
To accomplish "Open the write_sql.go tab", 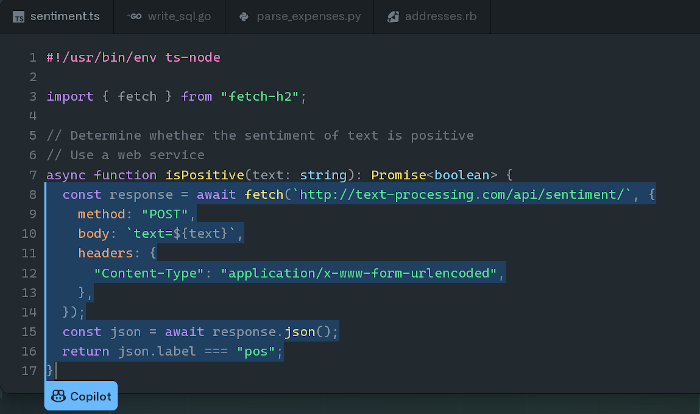I will click(169, 17).
